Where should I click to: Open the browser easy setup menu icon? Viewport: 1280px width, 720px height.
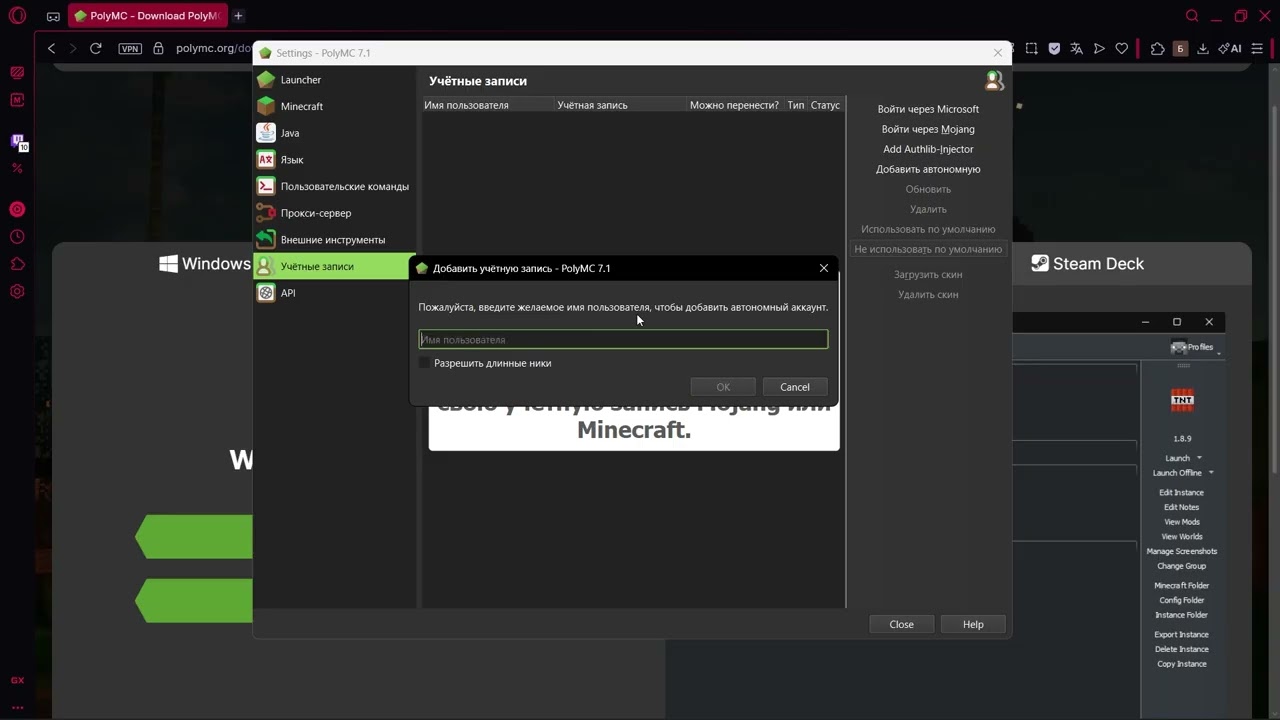(x=1258, y=48)
